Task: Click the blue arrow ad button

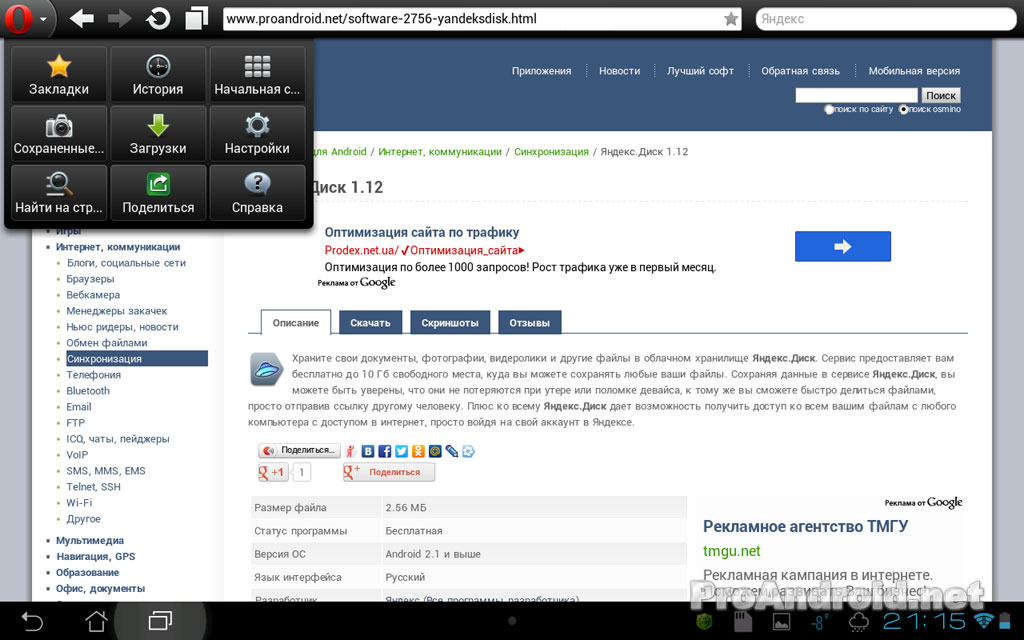Action: point(842,246)
